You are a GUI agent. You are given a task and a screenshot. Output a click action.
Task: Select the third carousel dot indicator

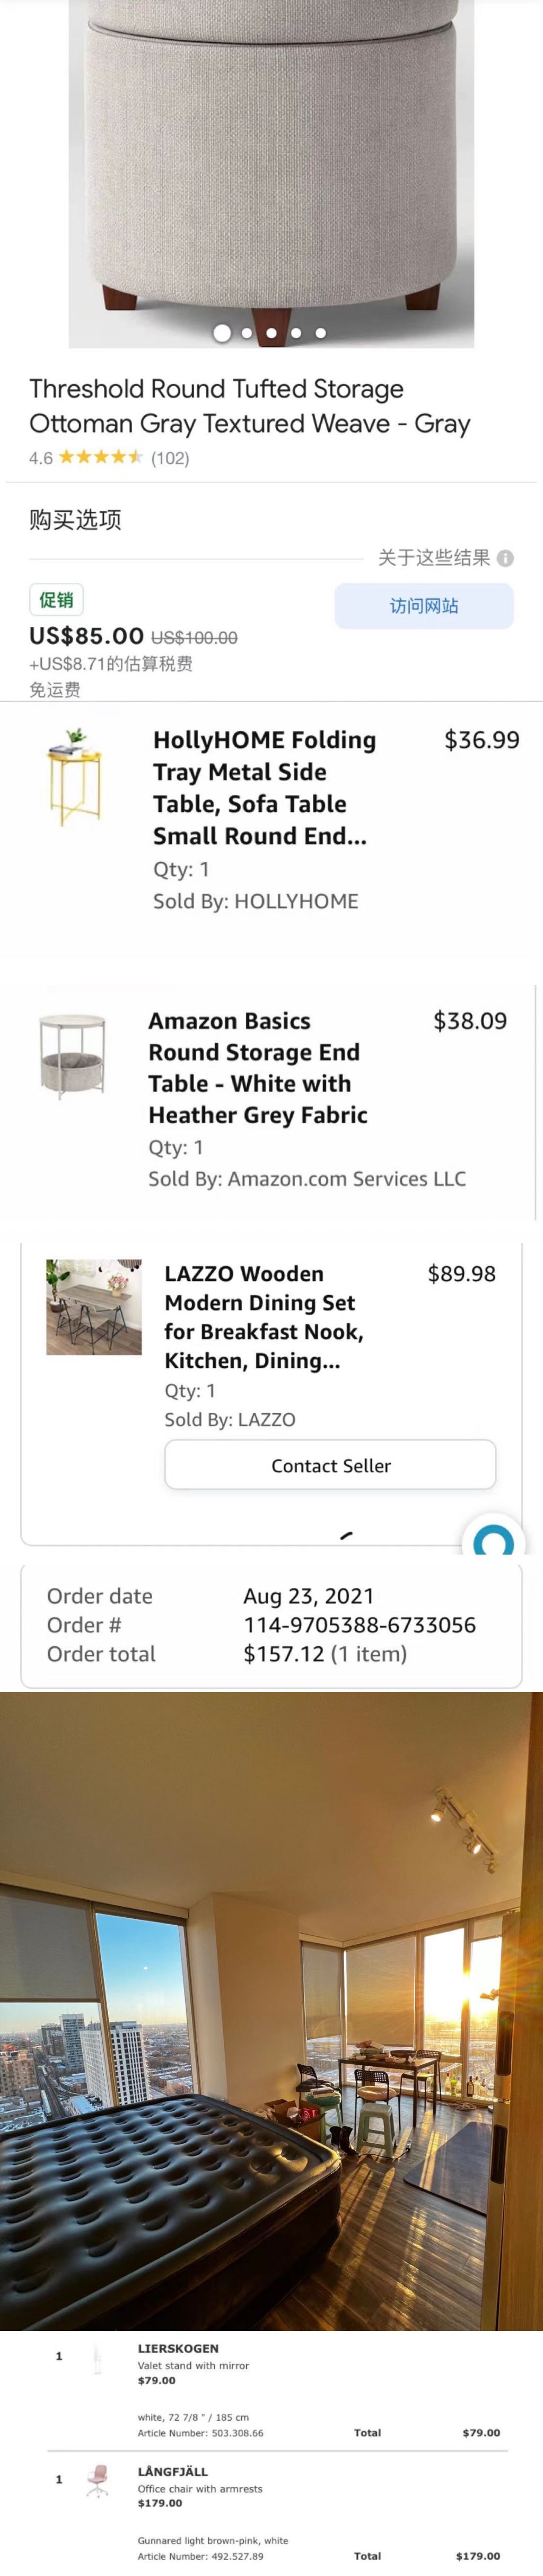point(271,333)
